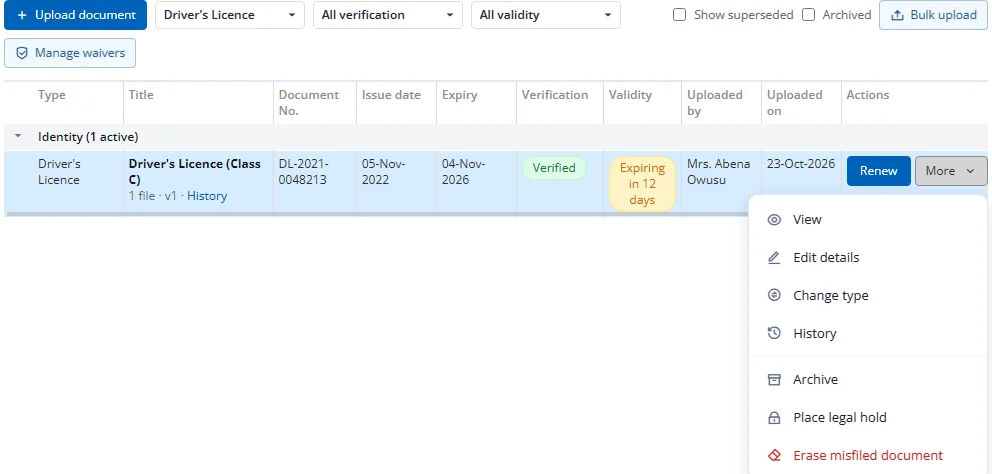The width and height of the screenshot is (992, 474).
Task: Click the pencil icon beside Edit details
Action: click(774, 258)
